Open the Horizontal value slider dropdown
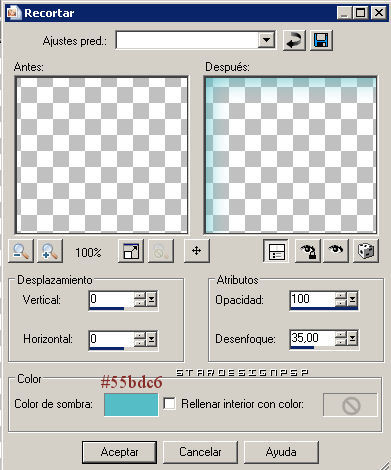 tap(151, 339)
